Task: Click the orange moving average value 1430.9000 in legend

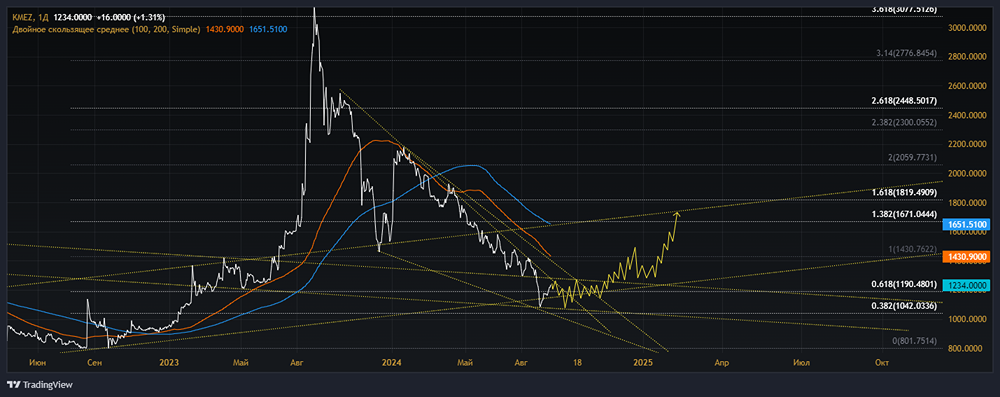Action: [224, 29]
